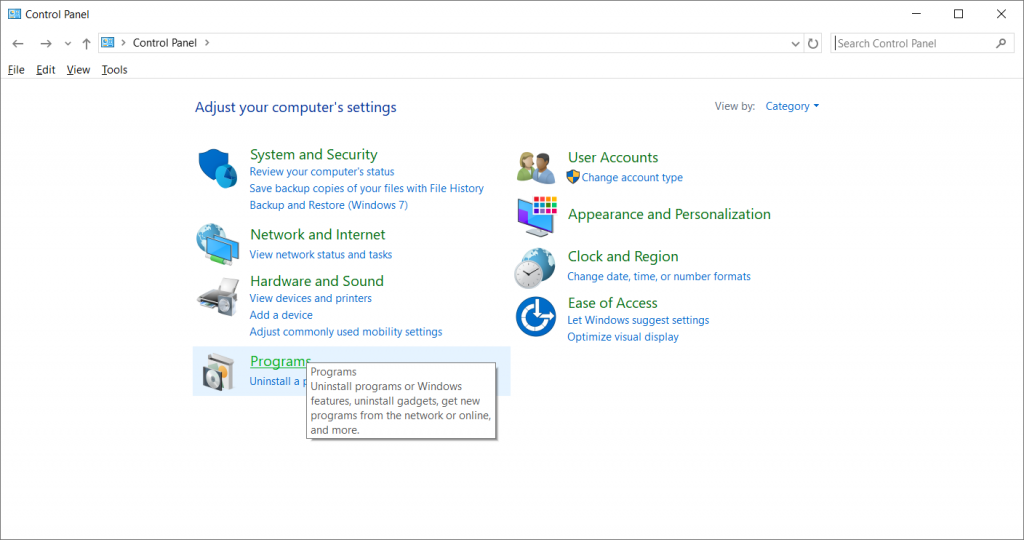The height and width of the screenshot is (540, 1024).
Task: Open Ease of Access heading link
Action: pyautogui.click(x=613, y=303)
